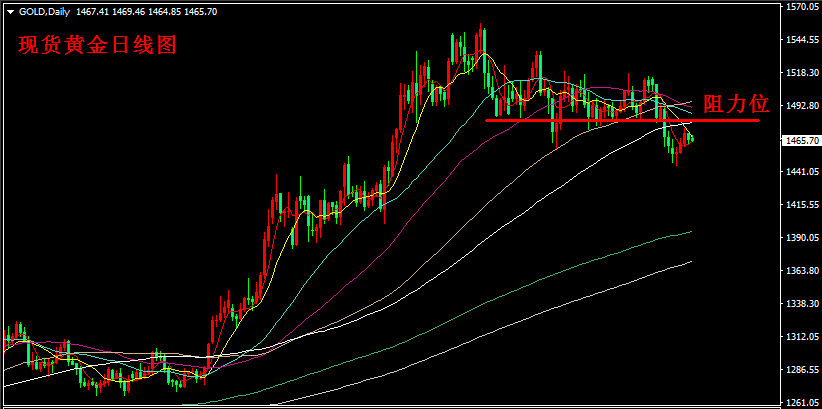Click the 1492.80 price axis label
Screen dimensions: 822x409
[803, 106]
